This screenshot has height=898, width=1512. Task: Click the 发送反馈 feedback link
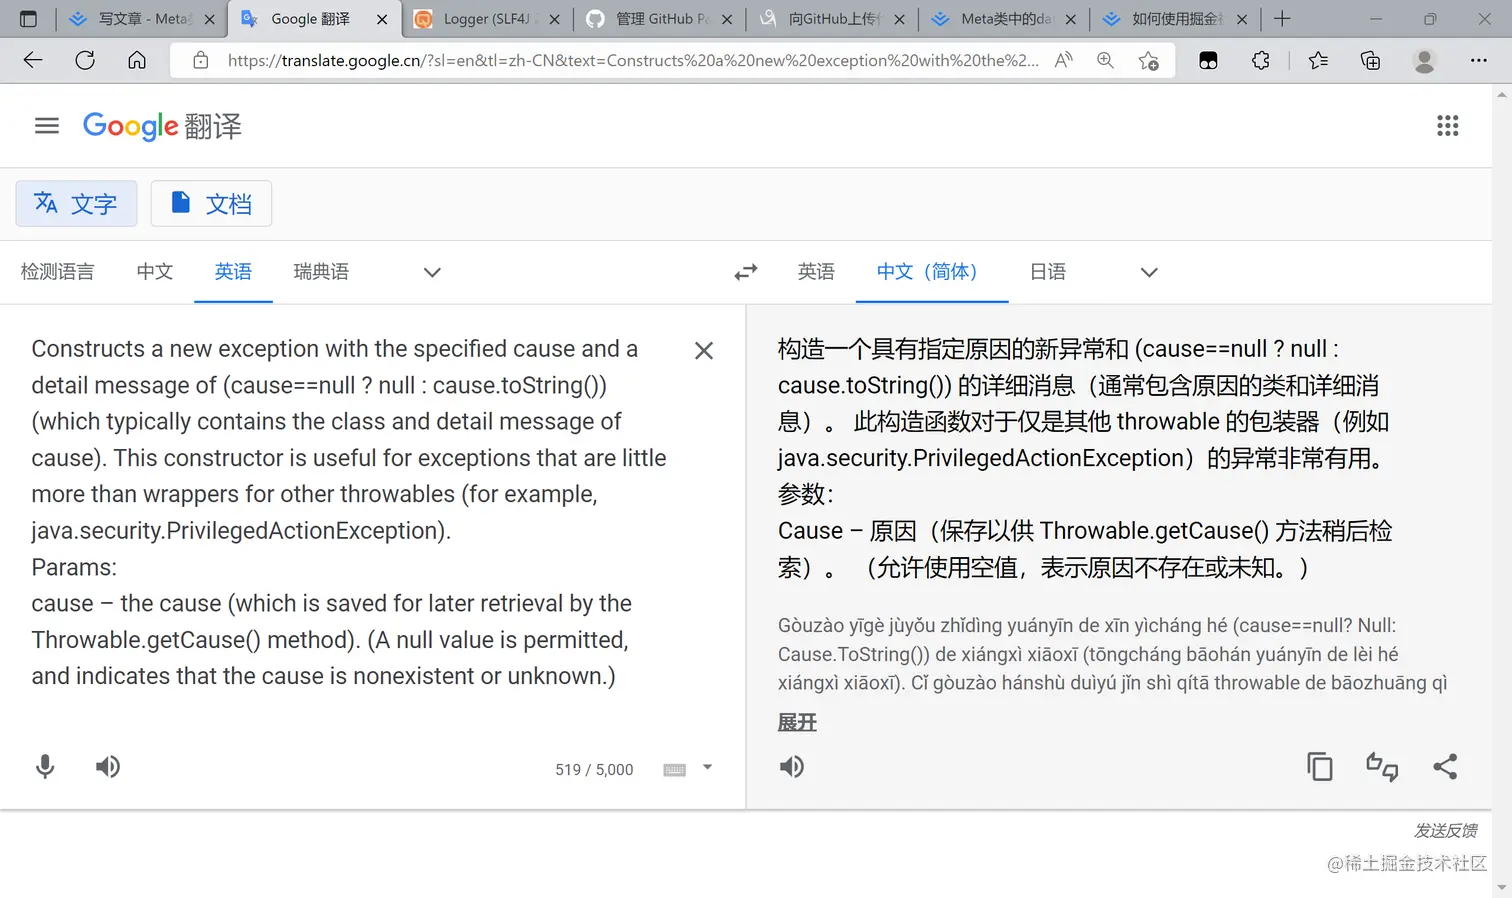point(1446,830)
